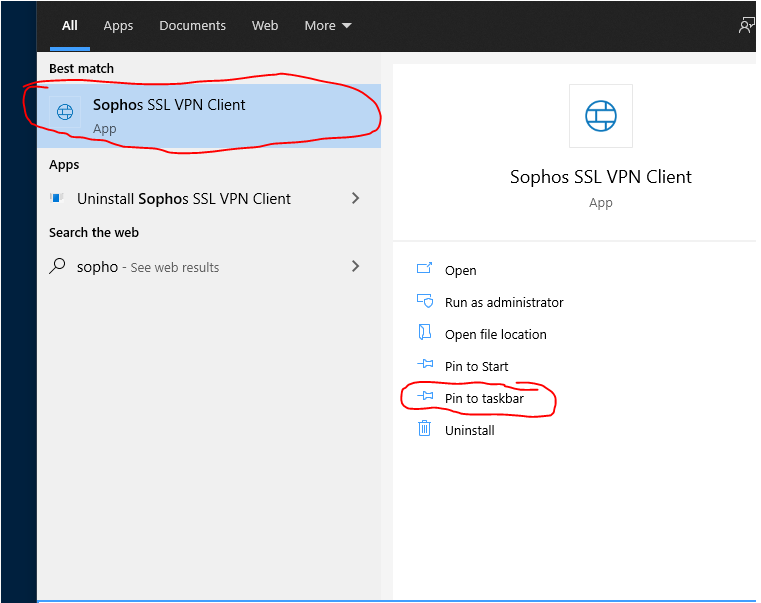Click the Pin to taskbar pin icon
761x603 pixels.
[424, 397]
